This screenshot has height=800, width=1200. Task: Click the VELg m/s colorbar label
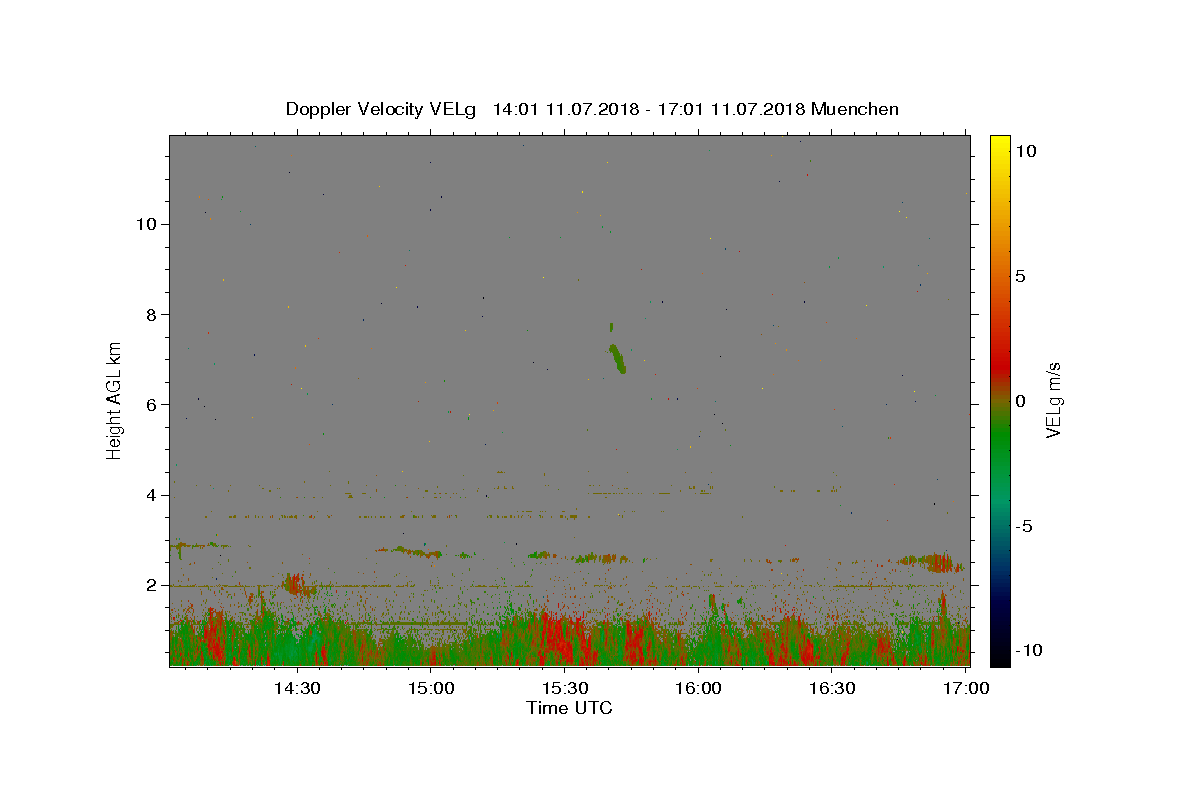point(1054,400)
